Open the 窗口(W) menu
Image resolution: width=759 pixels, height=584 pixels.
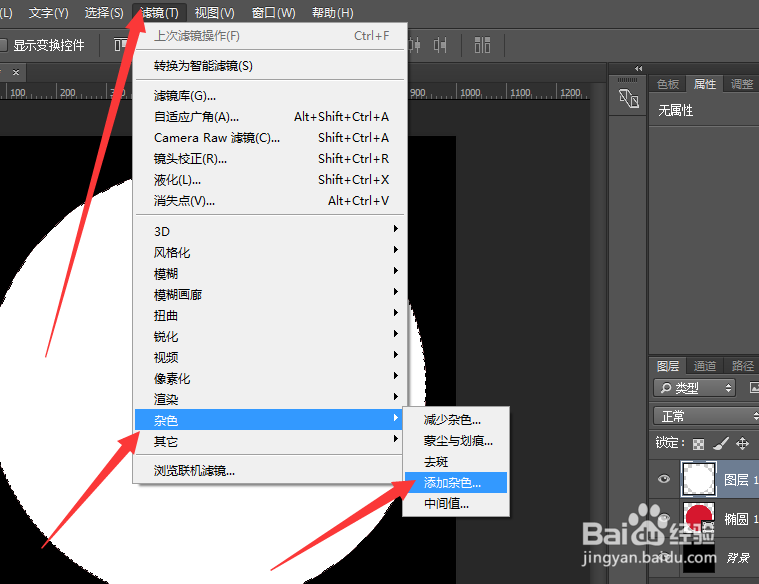point(273,13)
